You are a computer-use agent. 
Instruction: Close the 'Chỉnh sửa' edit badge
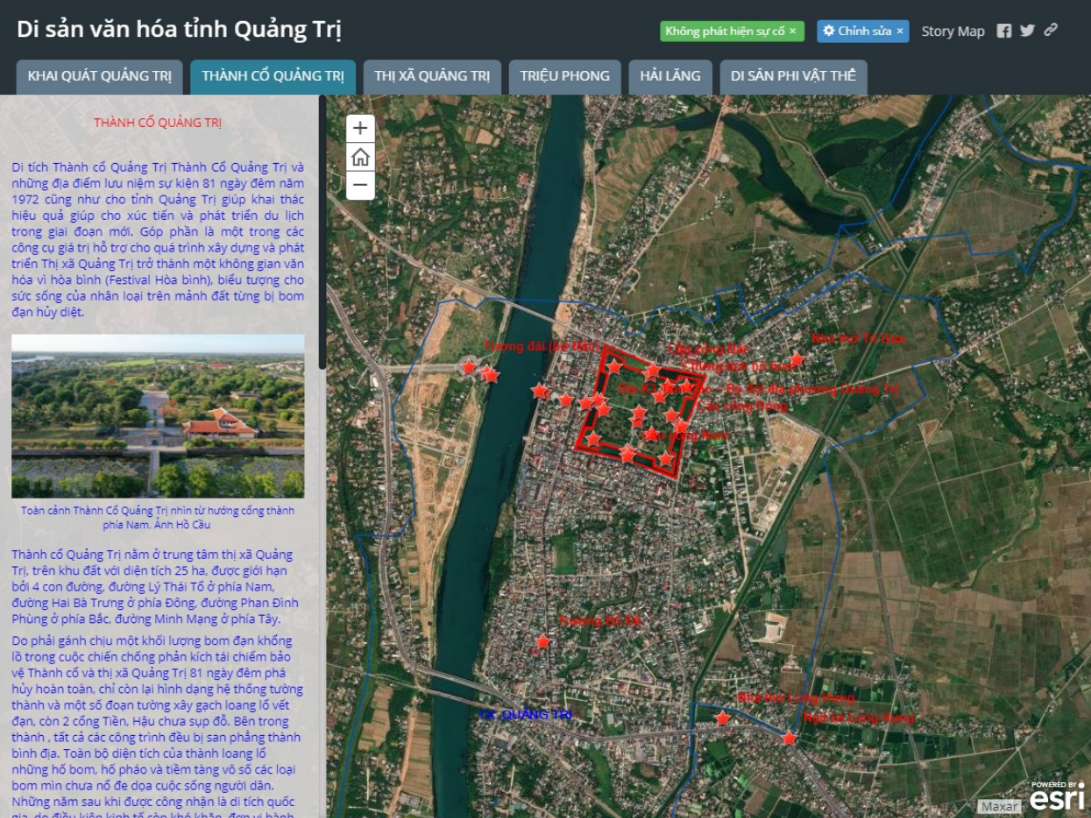[899, 31]
